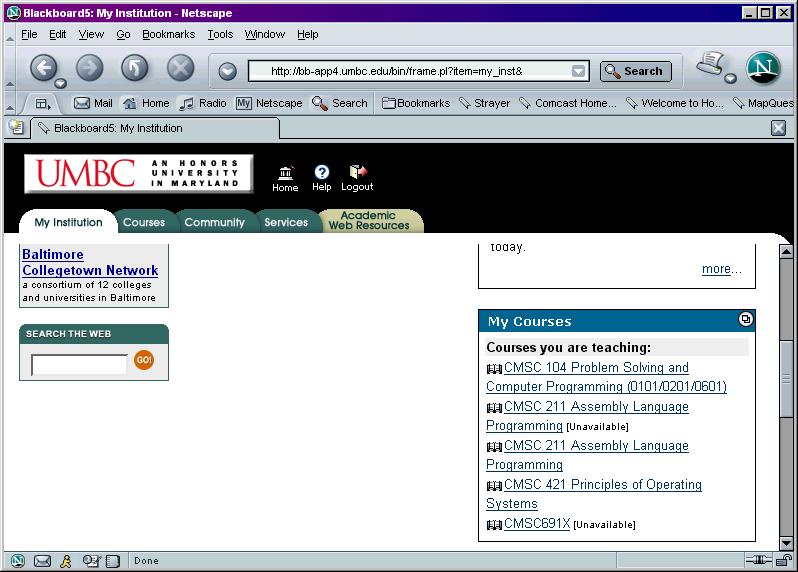The height and width of the screenshot is (572, 798).
Task: Open the View menu
Action: [91, 34]
